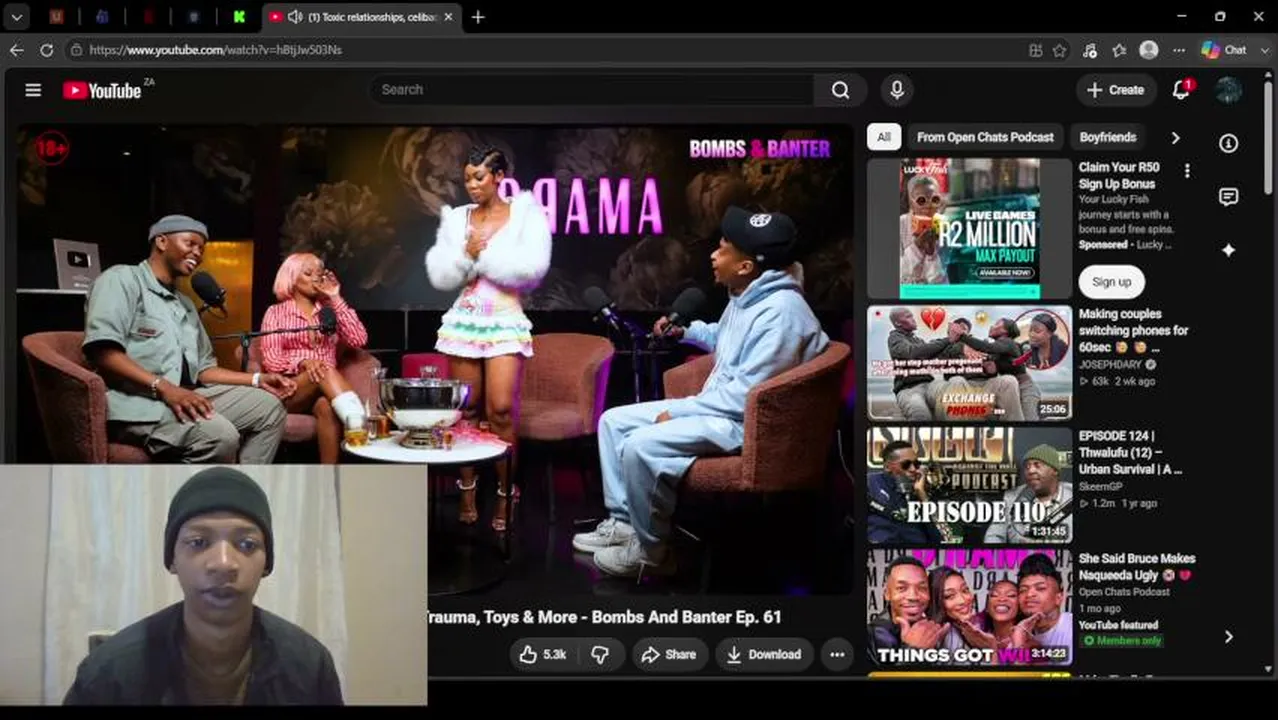
Task: Click the main video player
Action: click(x=434, y=360)
